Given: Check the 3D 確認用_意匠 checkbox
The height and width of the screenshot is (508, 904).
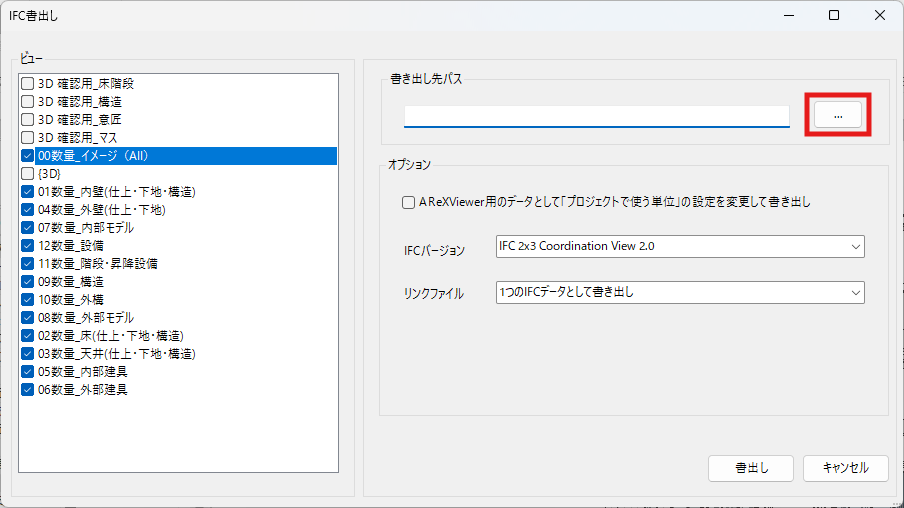Looking at the screenshot, I should click(x=28, y=120).
